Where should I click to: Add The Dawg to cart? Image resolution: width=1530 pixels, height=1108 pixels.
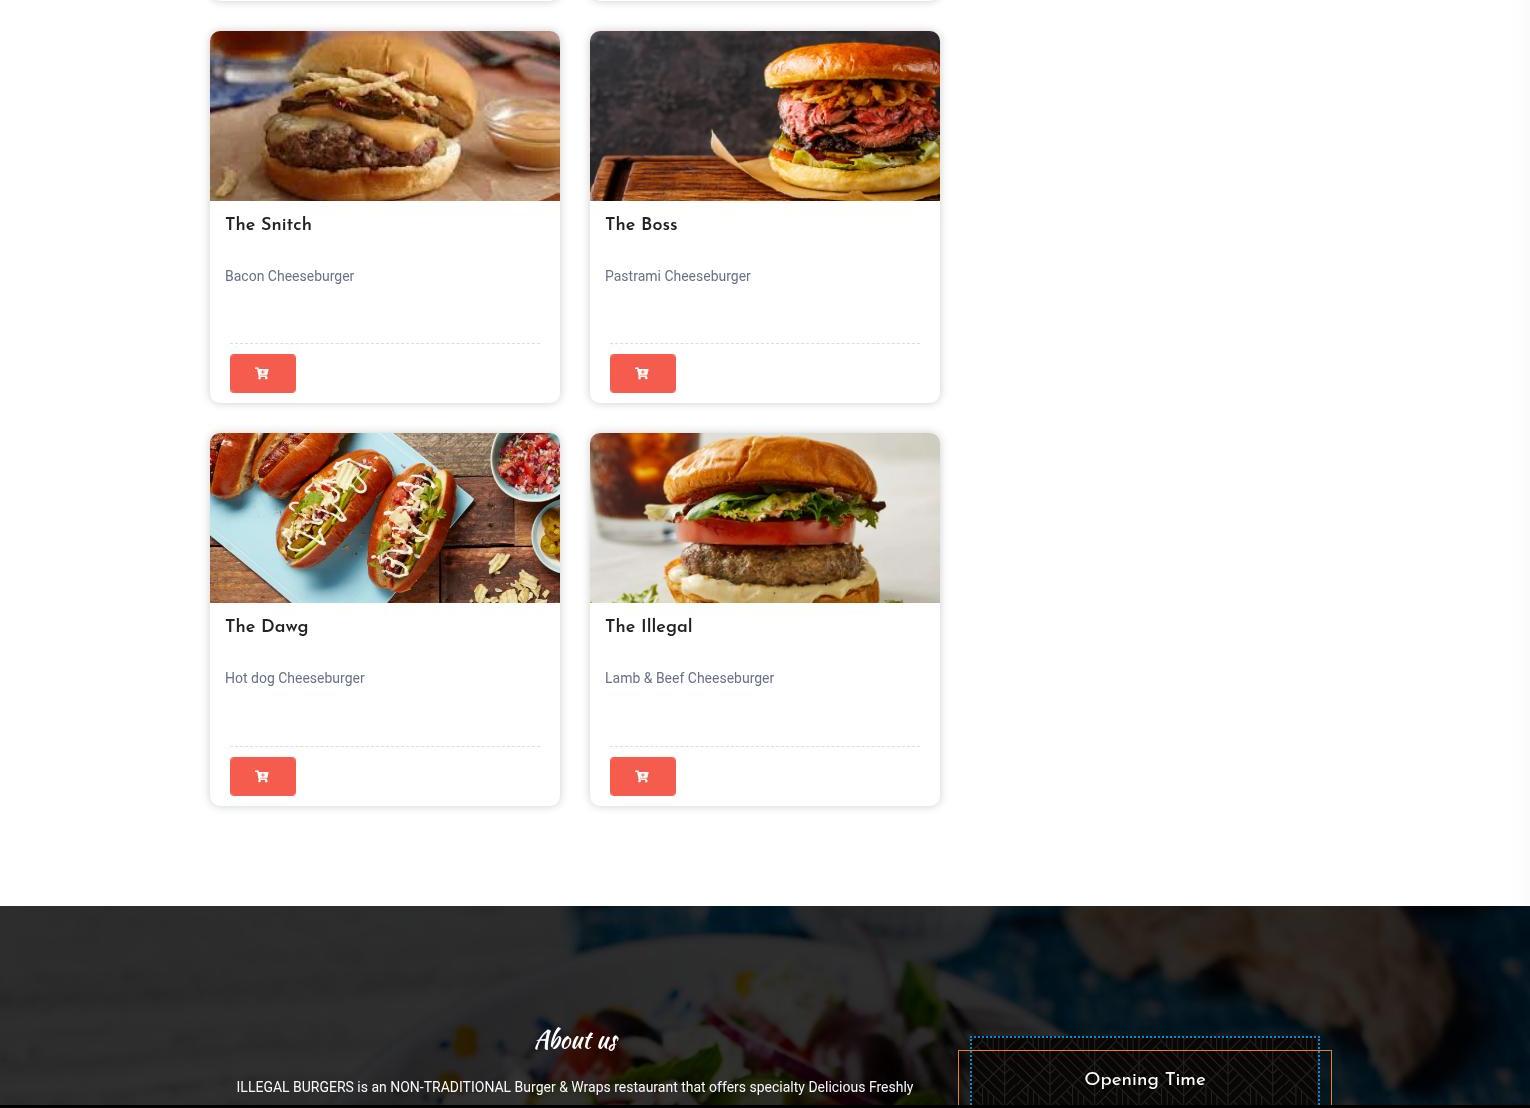(263, 776)
